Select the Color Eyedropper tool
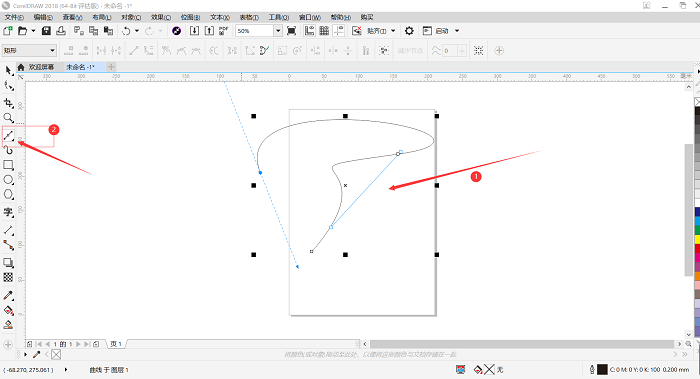700x379 pixels. coord(8,295)
